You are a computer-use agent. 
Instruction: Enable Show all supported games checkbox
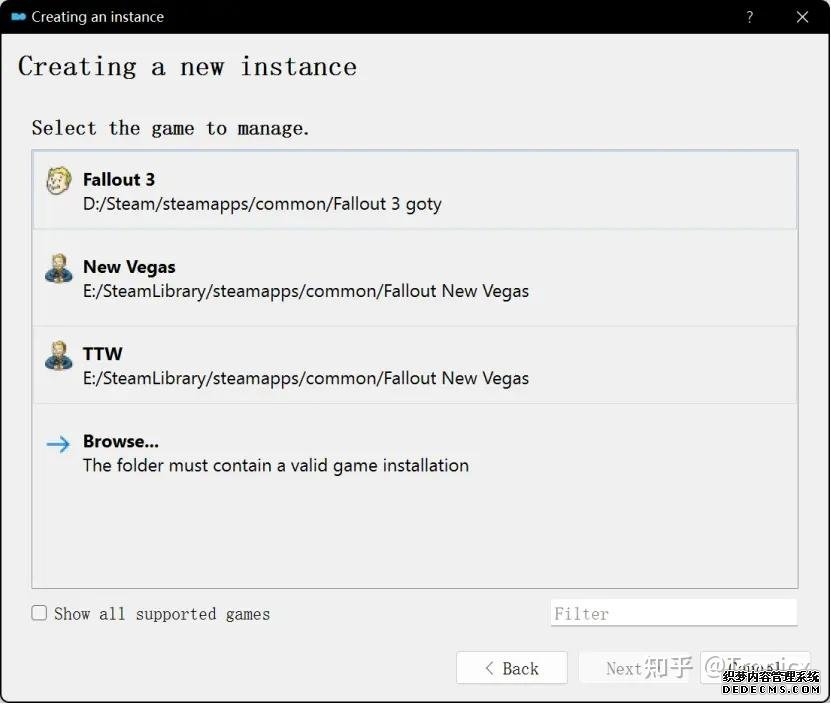pos(39,613)
